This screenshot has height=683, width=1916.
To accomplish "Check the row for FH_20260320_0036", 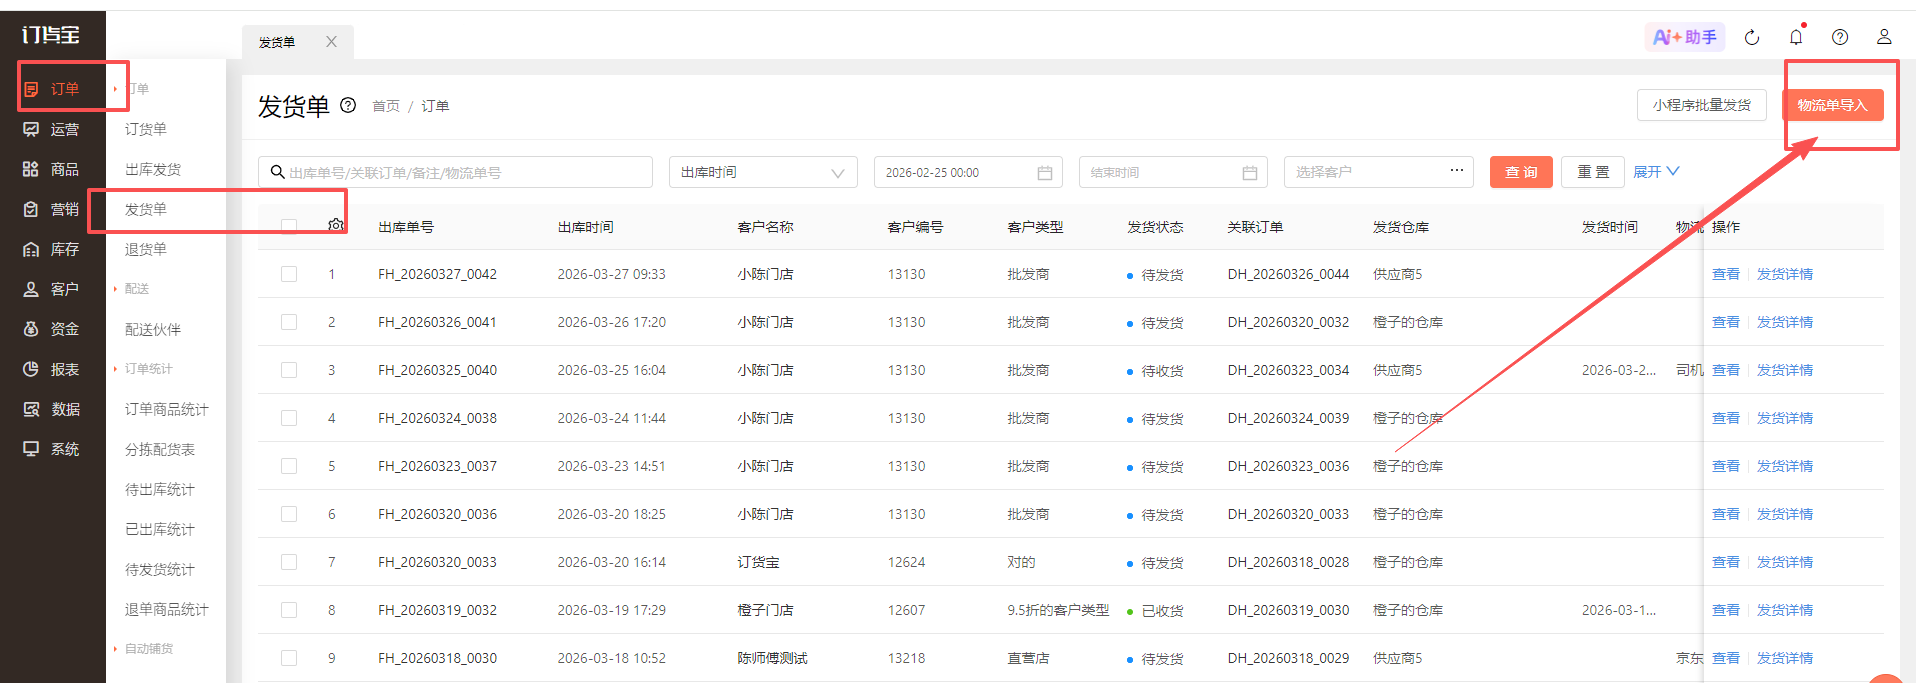I will [x=289, y=514].
